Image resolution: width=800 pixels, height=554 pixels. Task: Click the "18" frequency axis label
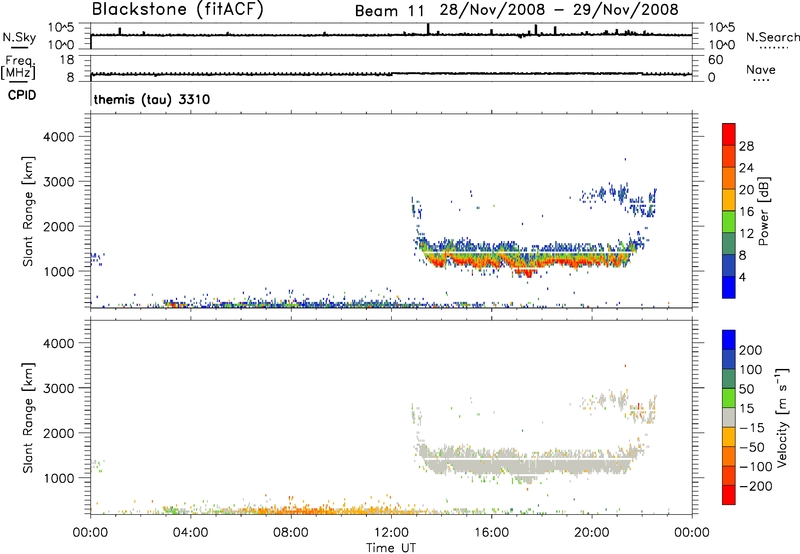[x=67, y=60]
